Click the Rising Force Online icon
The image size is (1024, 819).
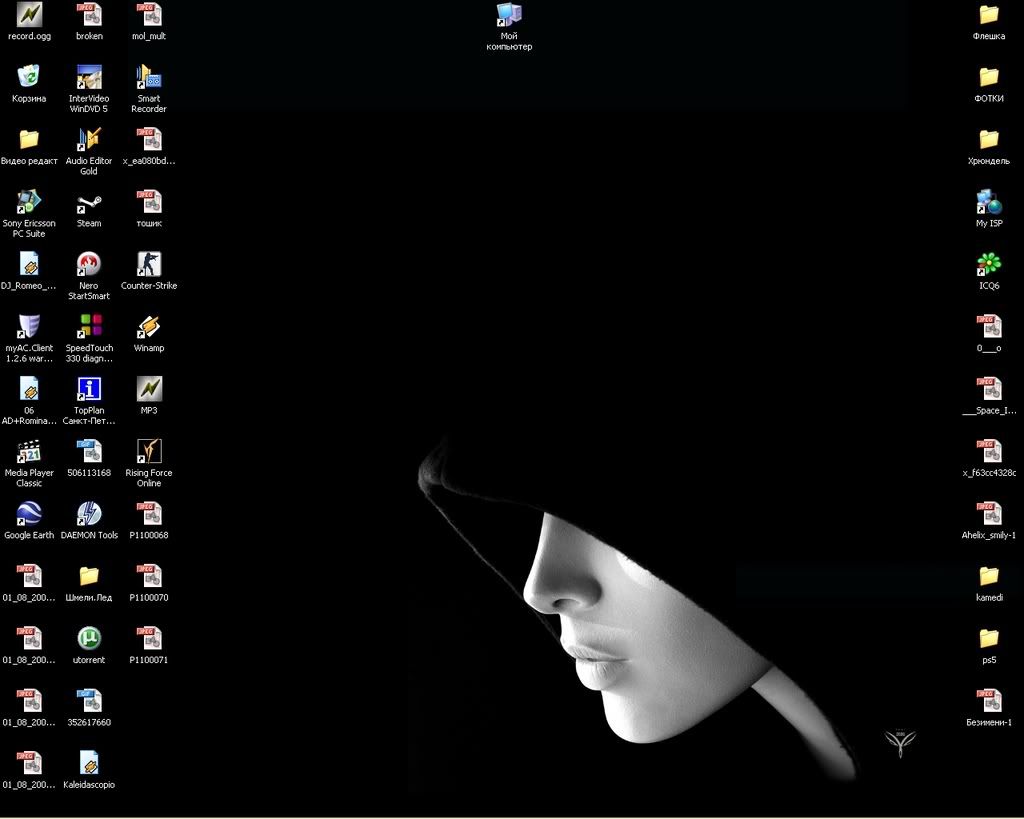tap(149, 452)
